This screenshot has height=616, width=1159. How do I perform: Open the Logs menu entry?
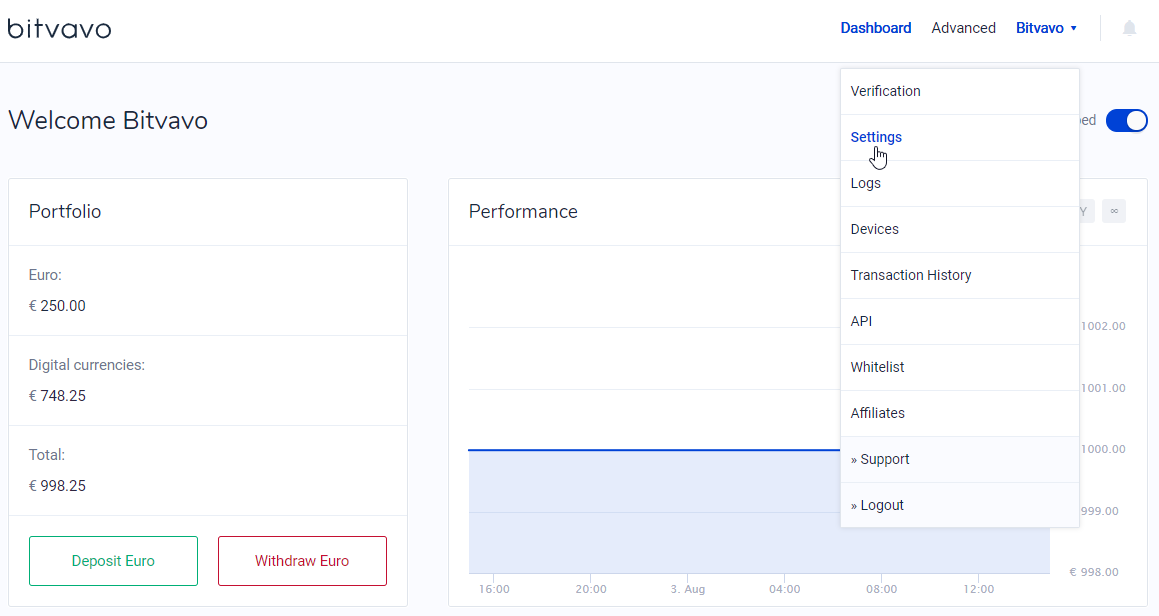tap(866, 183)
